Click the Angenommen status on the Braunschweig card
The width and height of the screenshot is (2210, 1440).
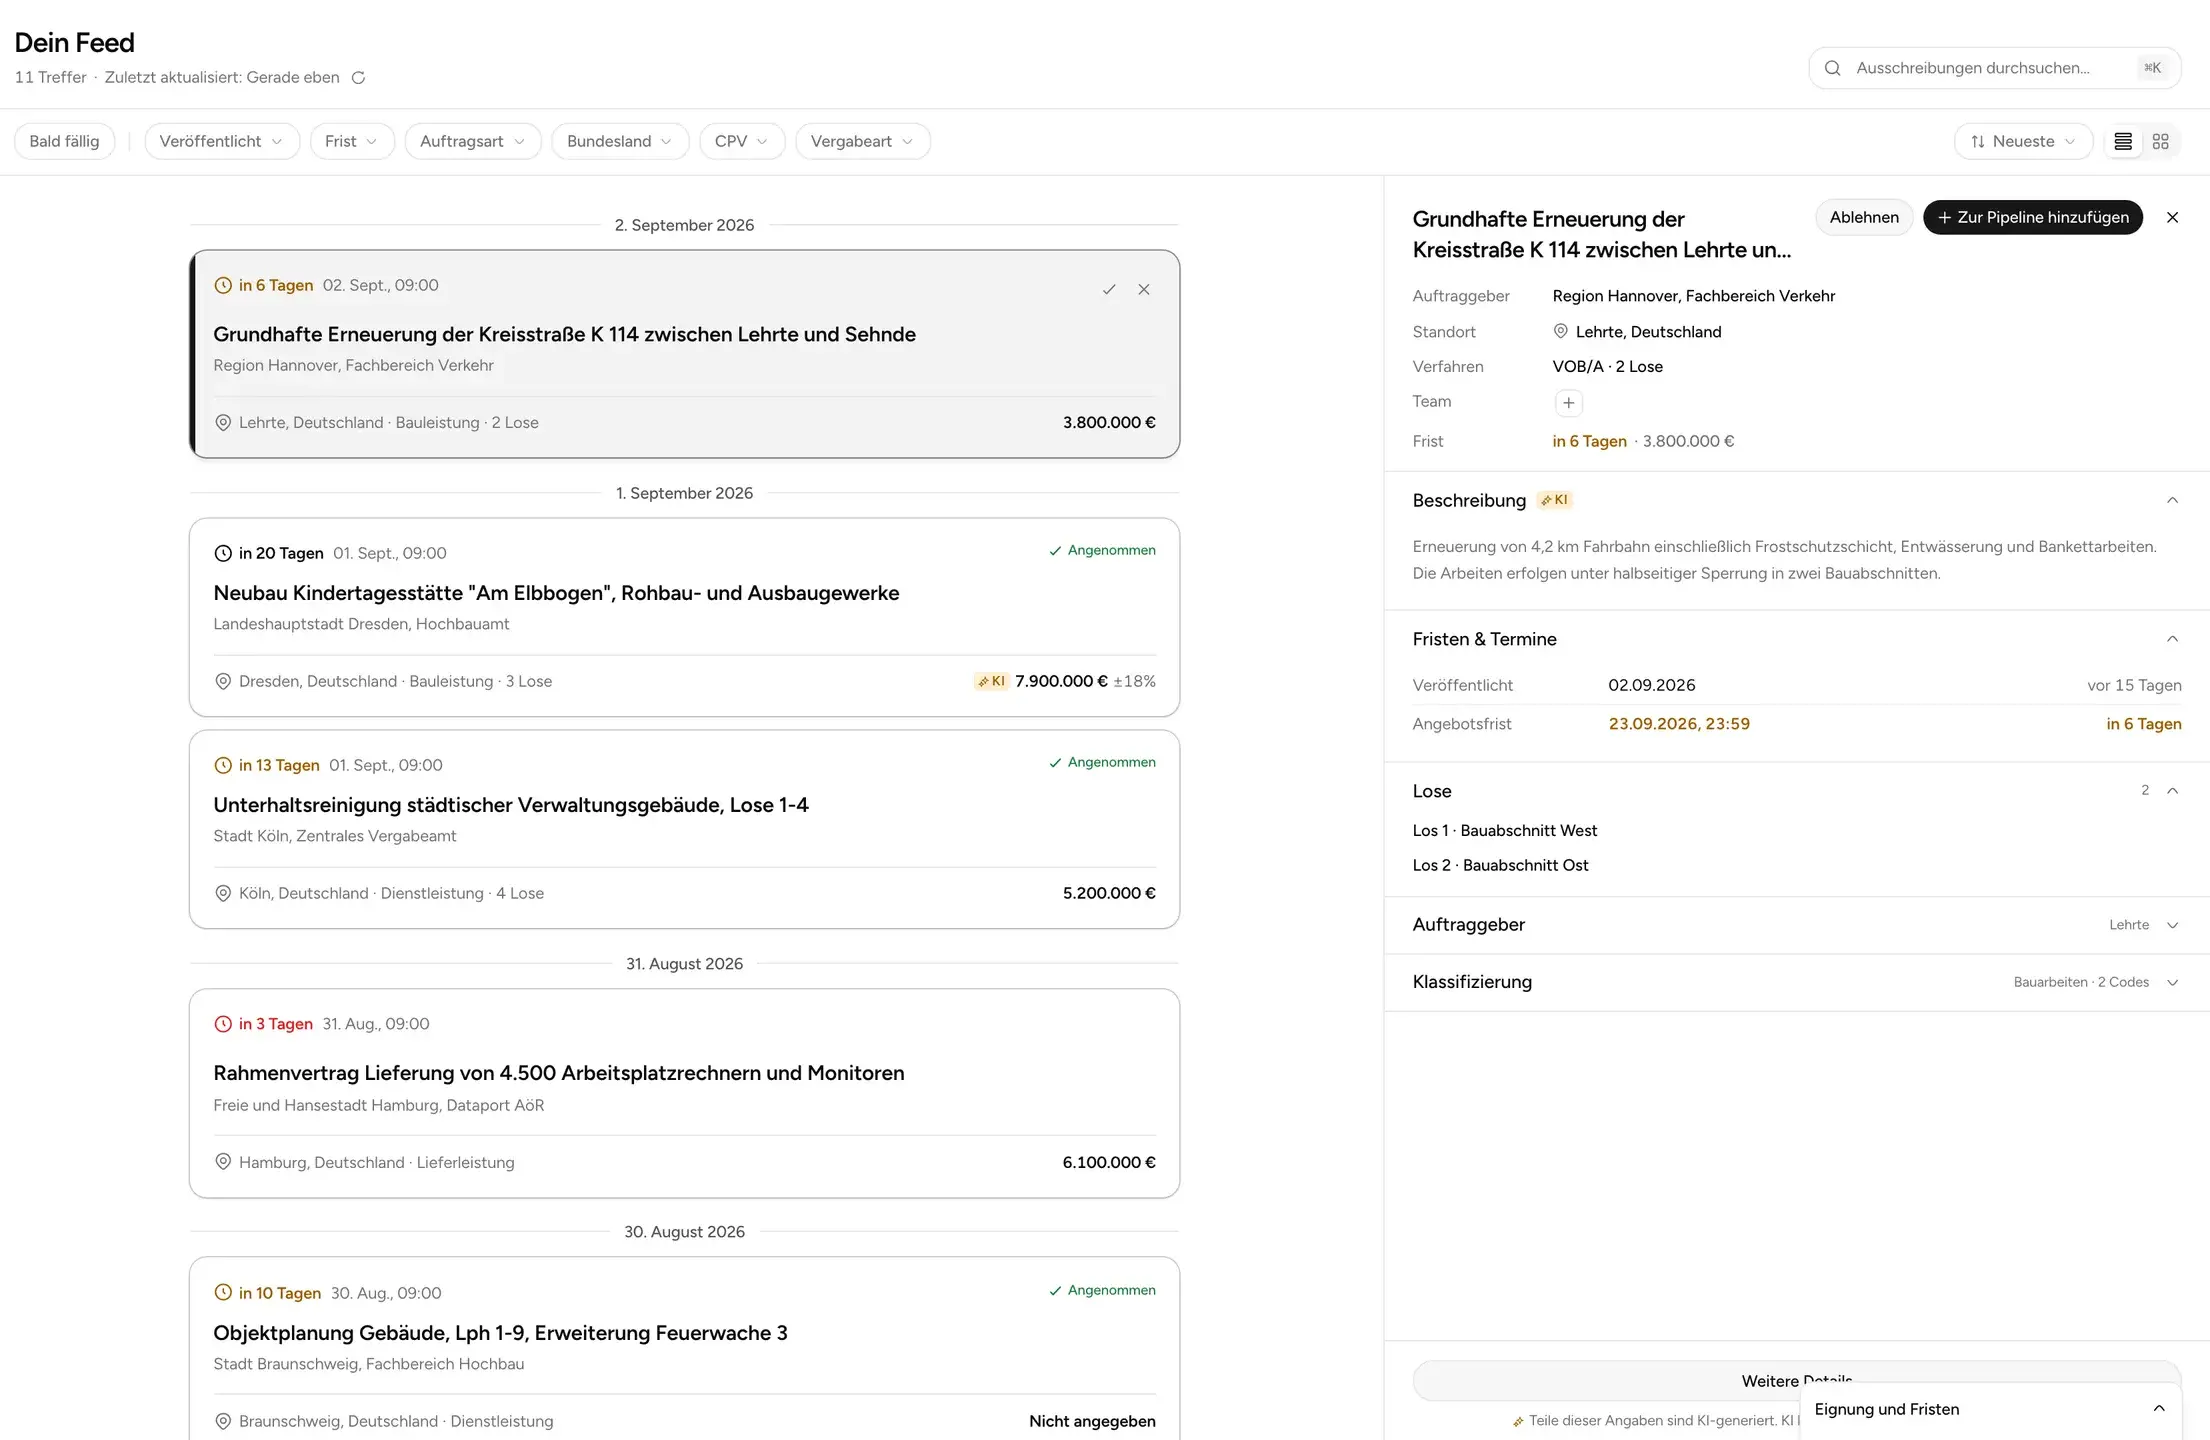pyautogui.click(x=1102, y=1291)
